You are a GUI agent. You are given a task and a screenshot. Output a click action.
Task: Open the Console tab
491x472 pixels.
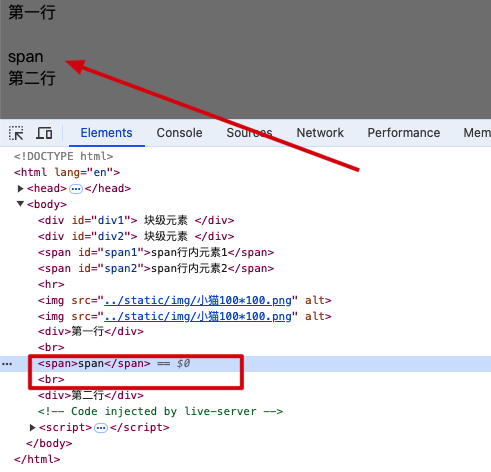tap(179, 133)
